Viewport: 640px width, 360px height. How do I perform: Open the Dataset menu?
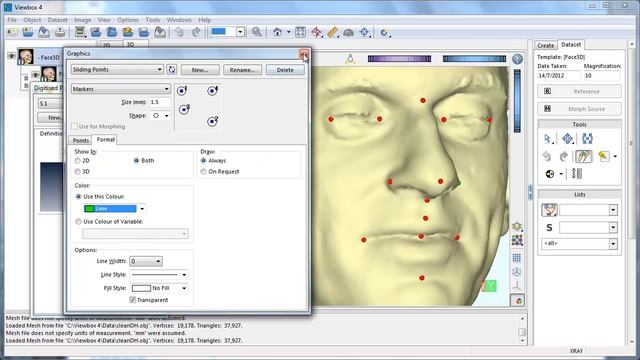coord(58,20)
